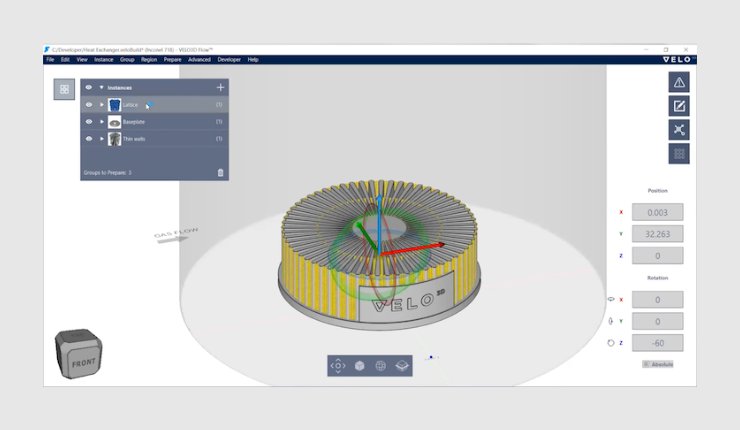
Task: Click the Position Z field showing 0
Action: tap(657, 256)
